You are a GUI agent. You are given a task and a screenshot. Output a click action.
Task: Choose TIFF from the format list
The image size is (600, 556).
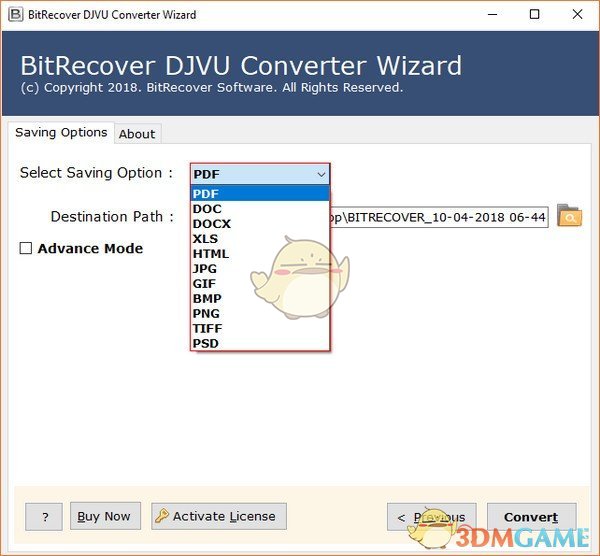tap(260, 328)
